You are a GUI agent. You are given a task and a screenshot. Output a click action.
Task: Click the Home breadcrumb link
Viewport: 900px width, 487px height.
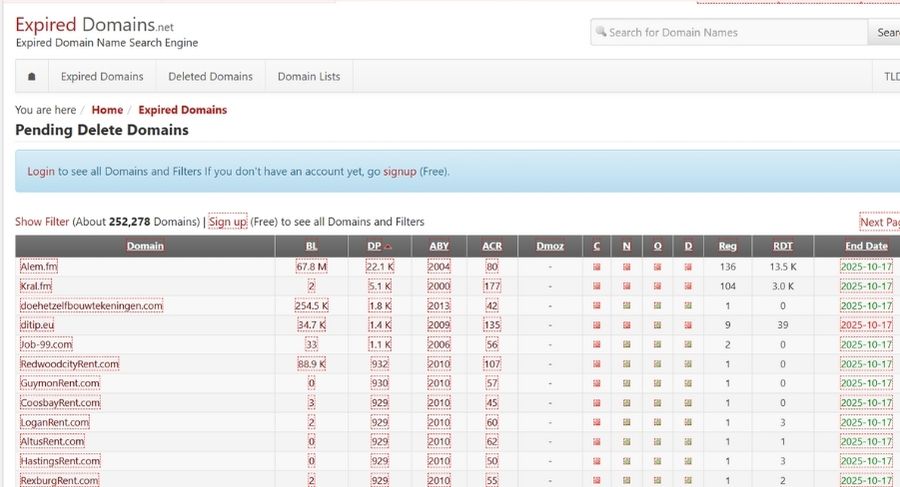(x=107, y=110)
